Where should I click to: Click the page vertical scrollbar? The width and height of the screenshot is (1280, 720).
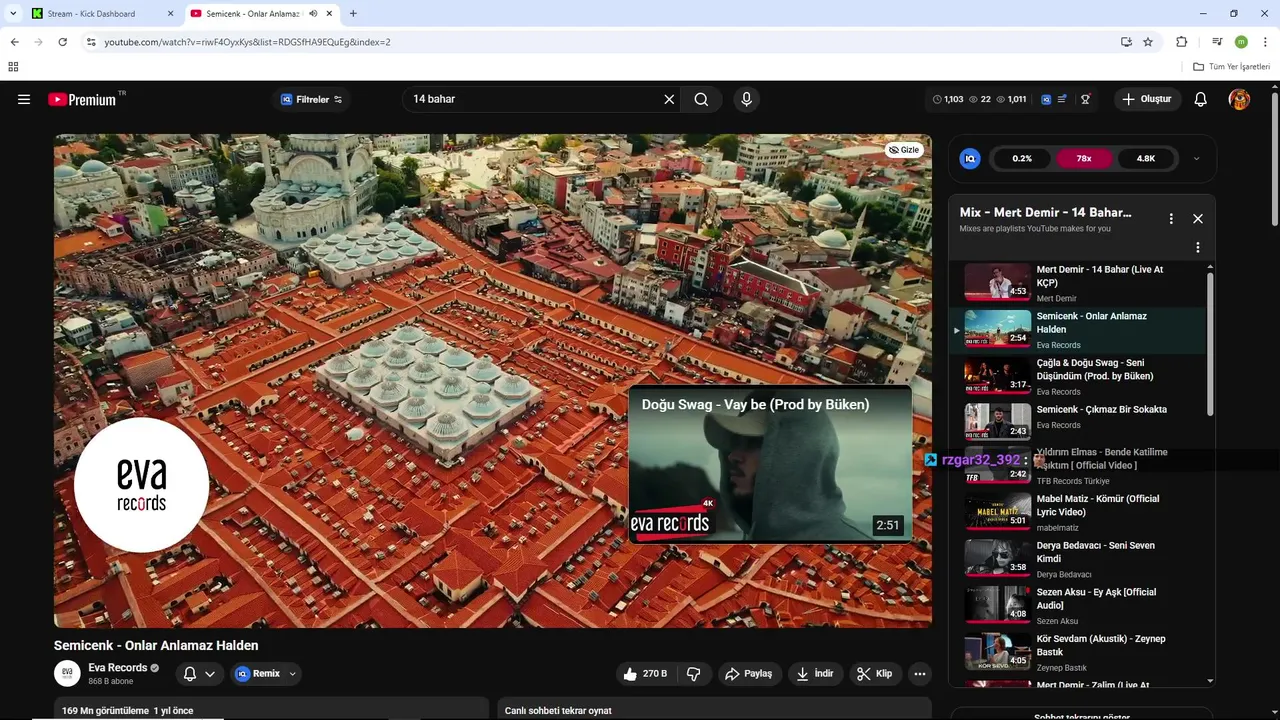point(1274,158)
